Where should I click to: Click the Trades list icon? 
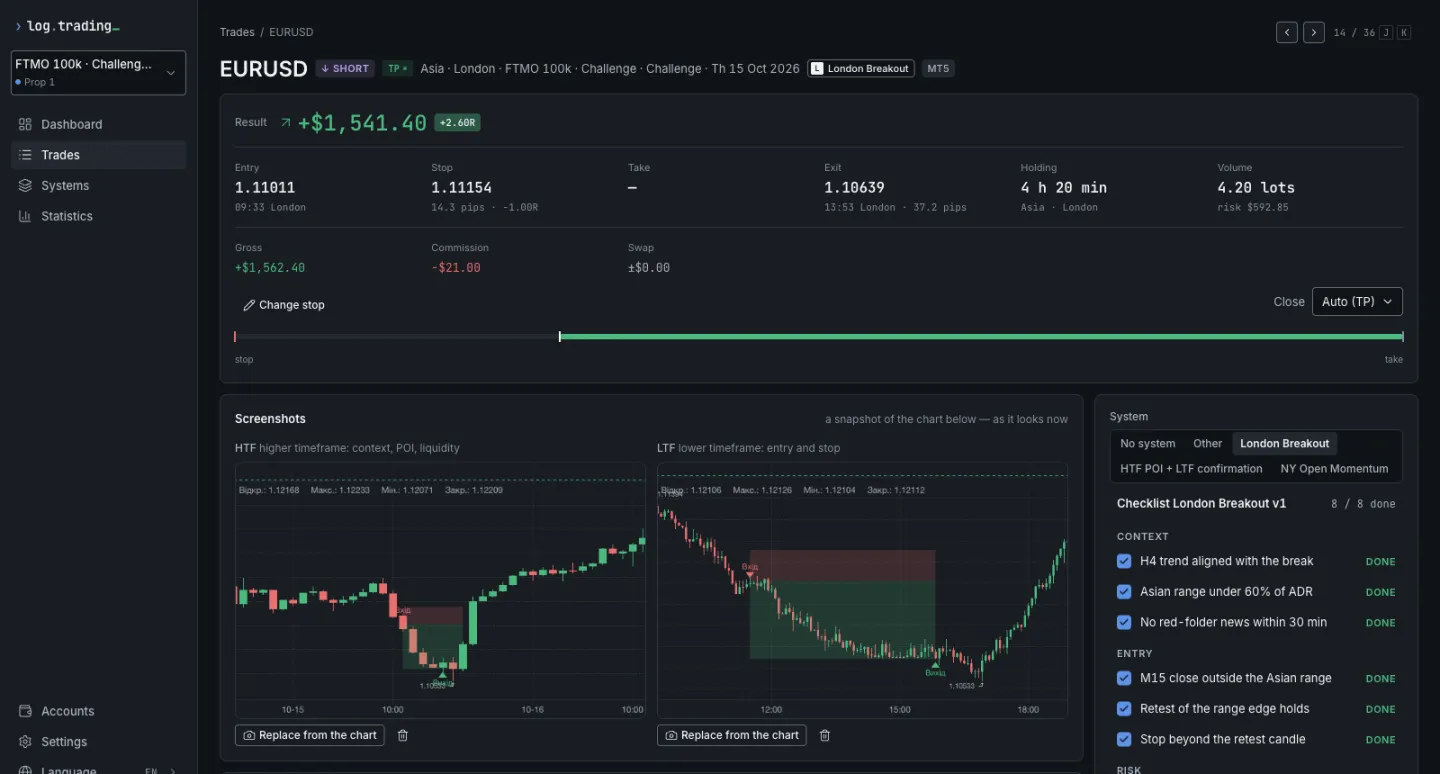(x=25, y=155)
